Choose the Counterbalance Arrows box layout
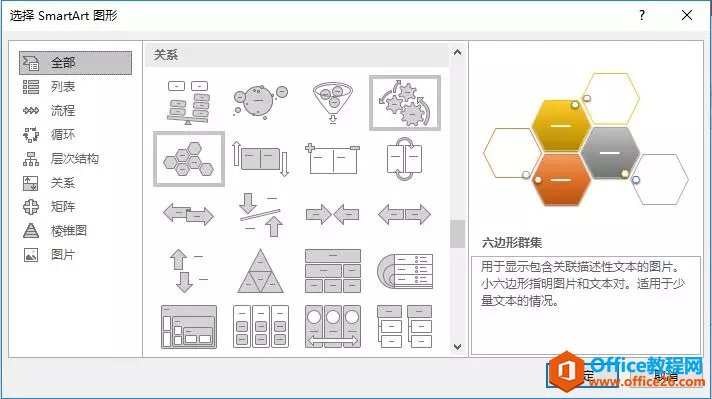This screenshot has width=712, height=399. pyautogui.click(x=260, y=159)
